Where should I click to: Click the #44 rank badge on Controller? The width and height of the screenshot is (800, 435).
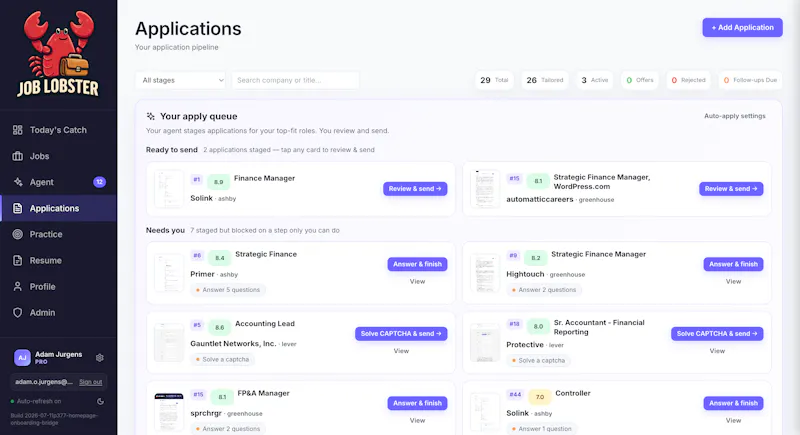pyautogui.click(x=515, y=394)
